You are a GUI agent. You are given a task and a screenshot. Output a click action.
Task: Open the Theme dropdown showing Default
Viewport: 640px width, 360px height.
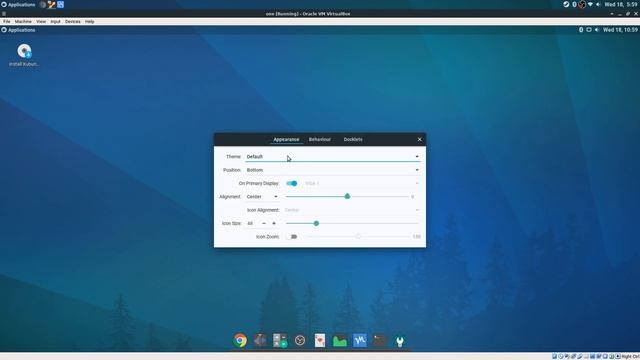pyautogui.click(x=332, y=157)
